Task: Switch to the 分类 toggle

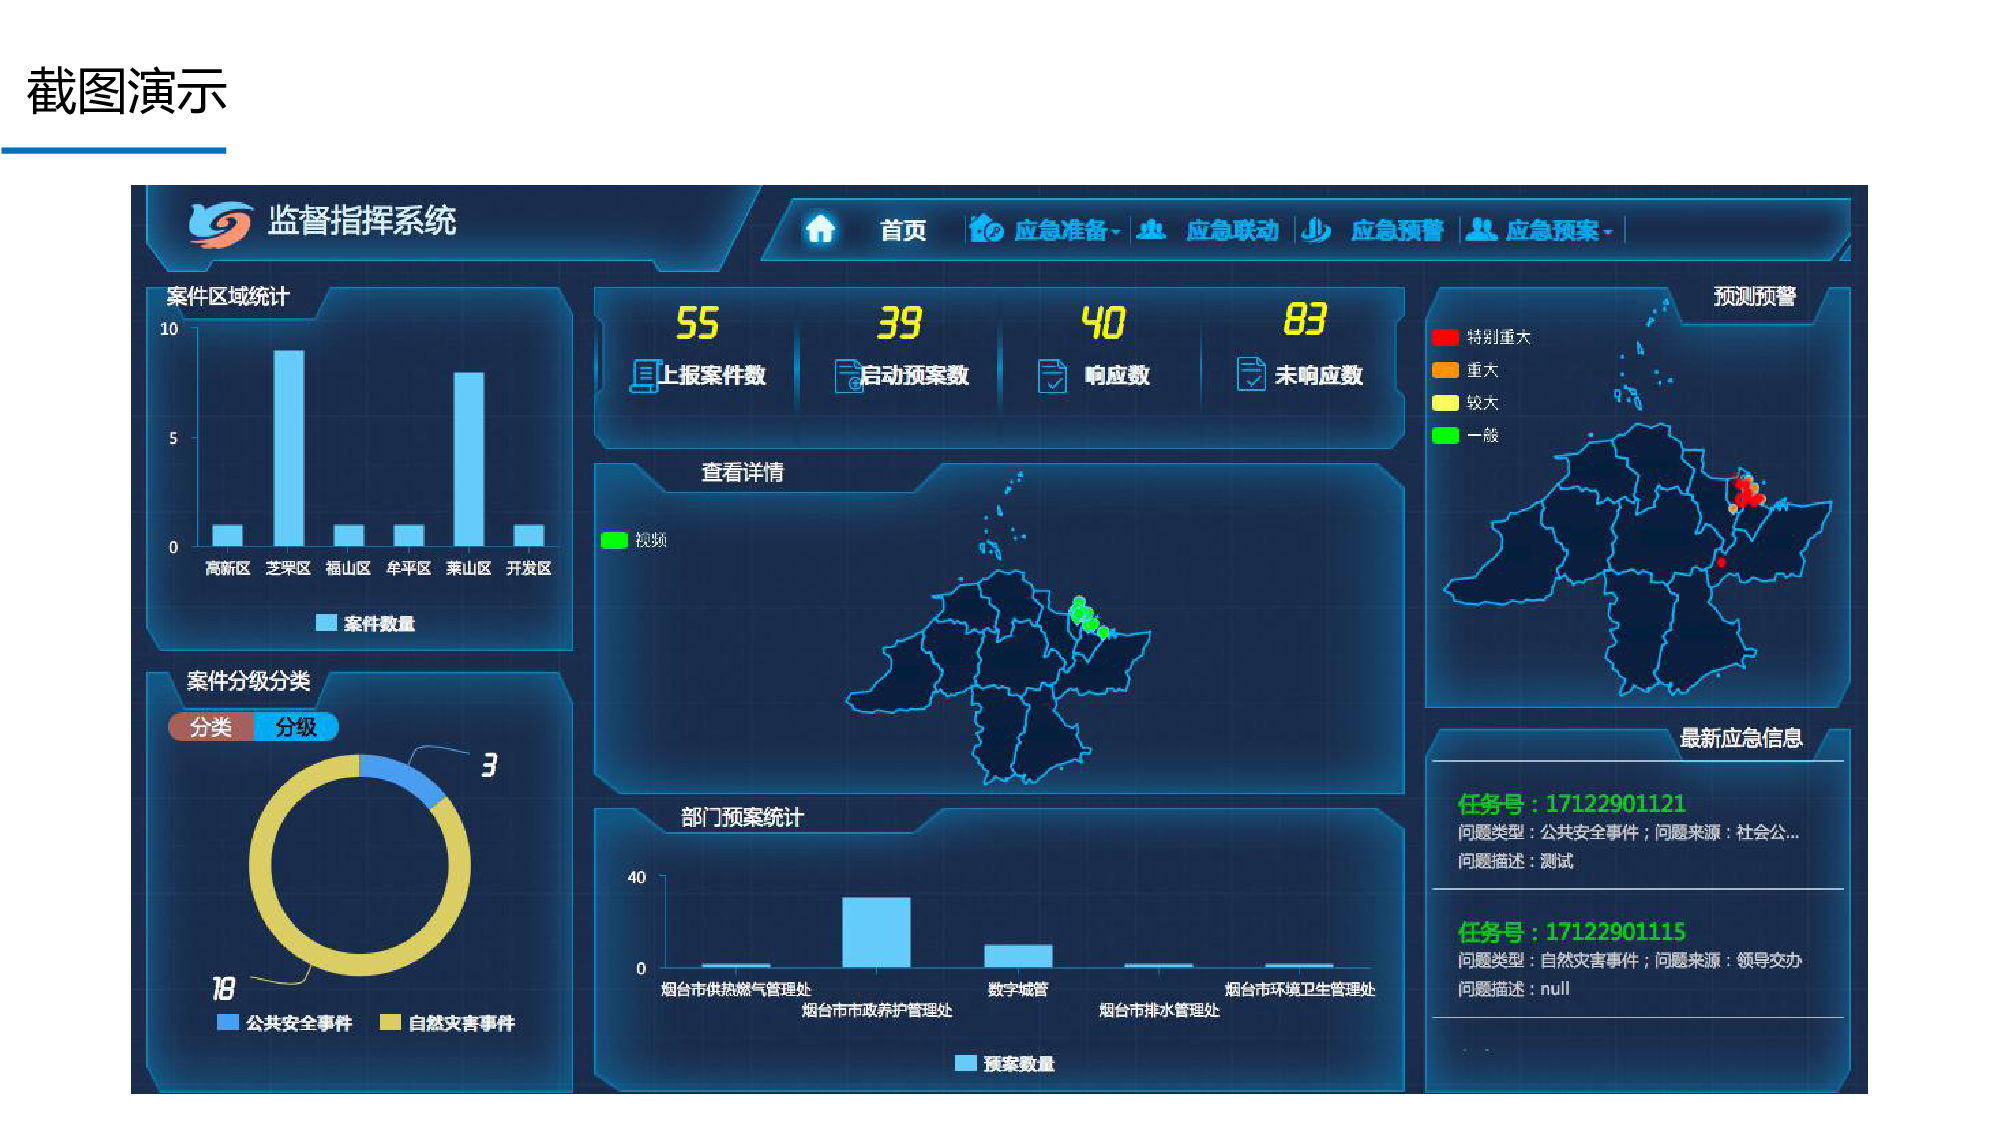Action: [x=211, y=727]
